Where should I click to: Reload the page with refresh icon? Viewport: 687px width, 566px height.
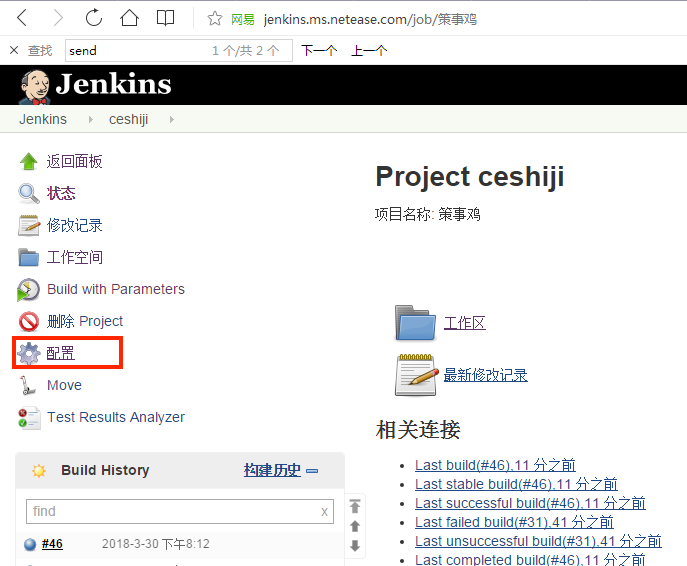pyautogui.click(x=94, y=18)
